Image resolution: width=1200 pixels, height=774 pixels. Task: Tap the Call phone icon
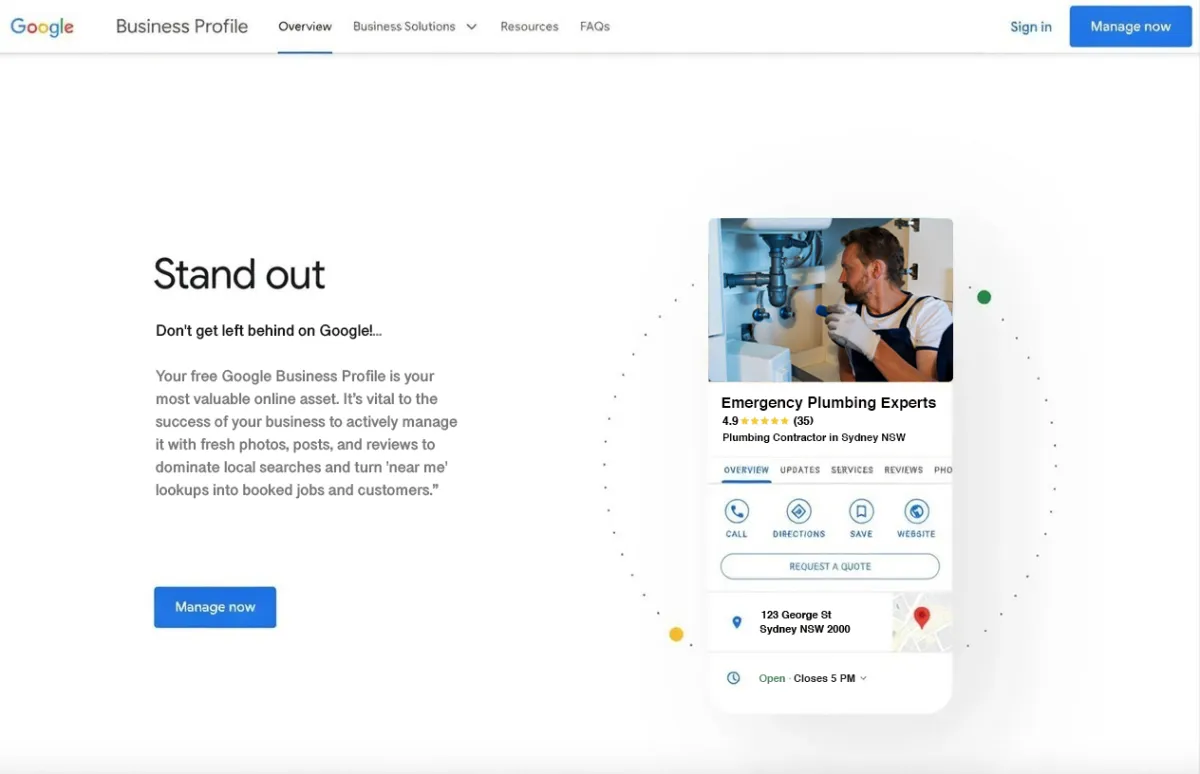(737, 512)
